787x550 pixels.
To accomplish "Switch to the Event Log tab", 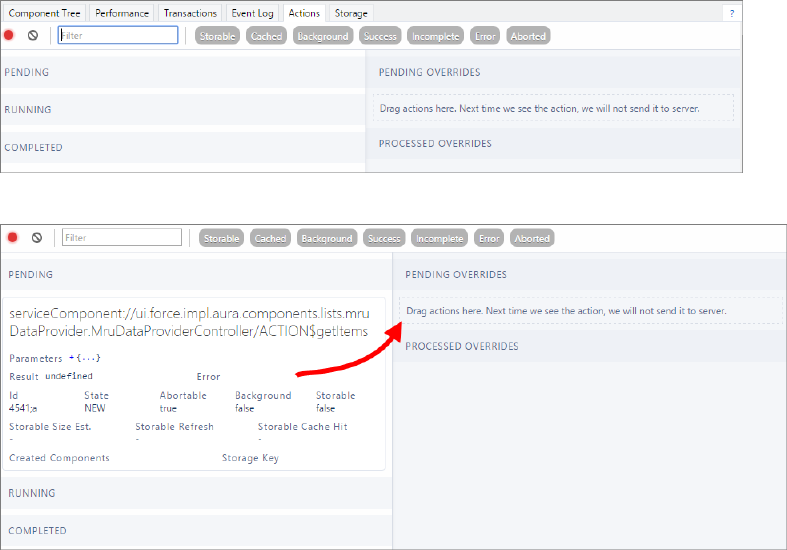I will click(252, 14).
